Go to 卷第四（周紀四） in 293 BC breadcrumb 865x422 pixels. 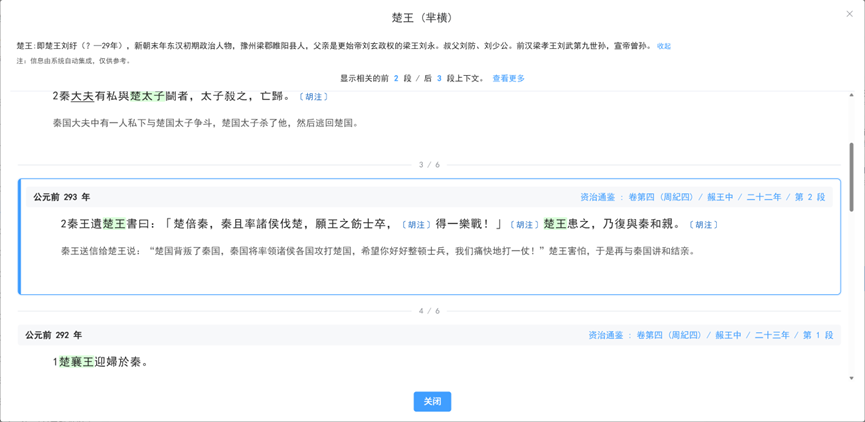tap(661, 197)
